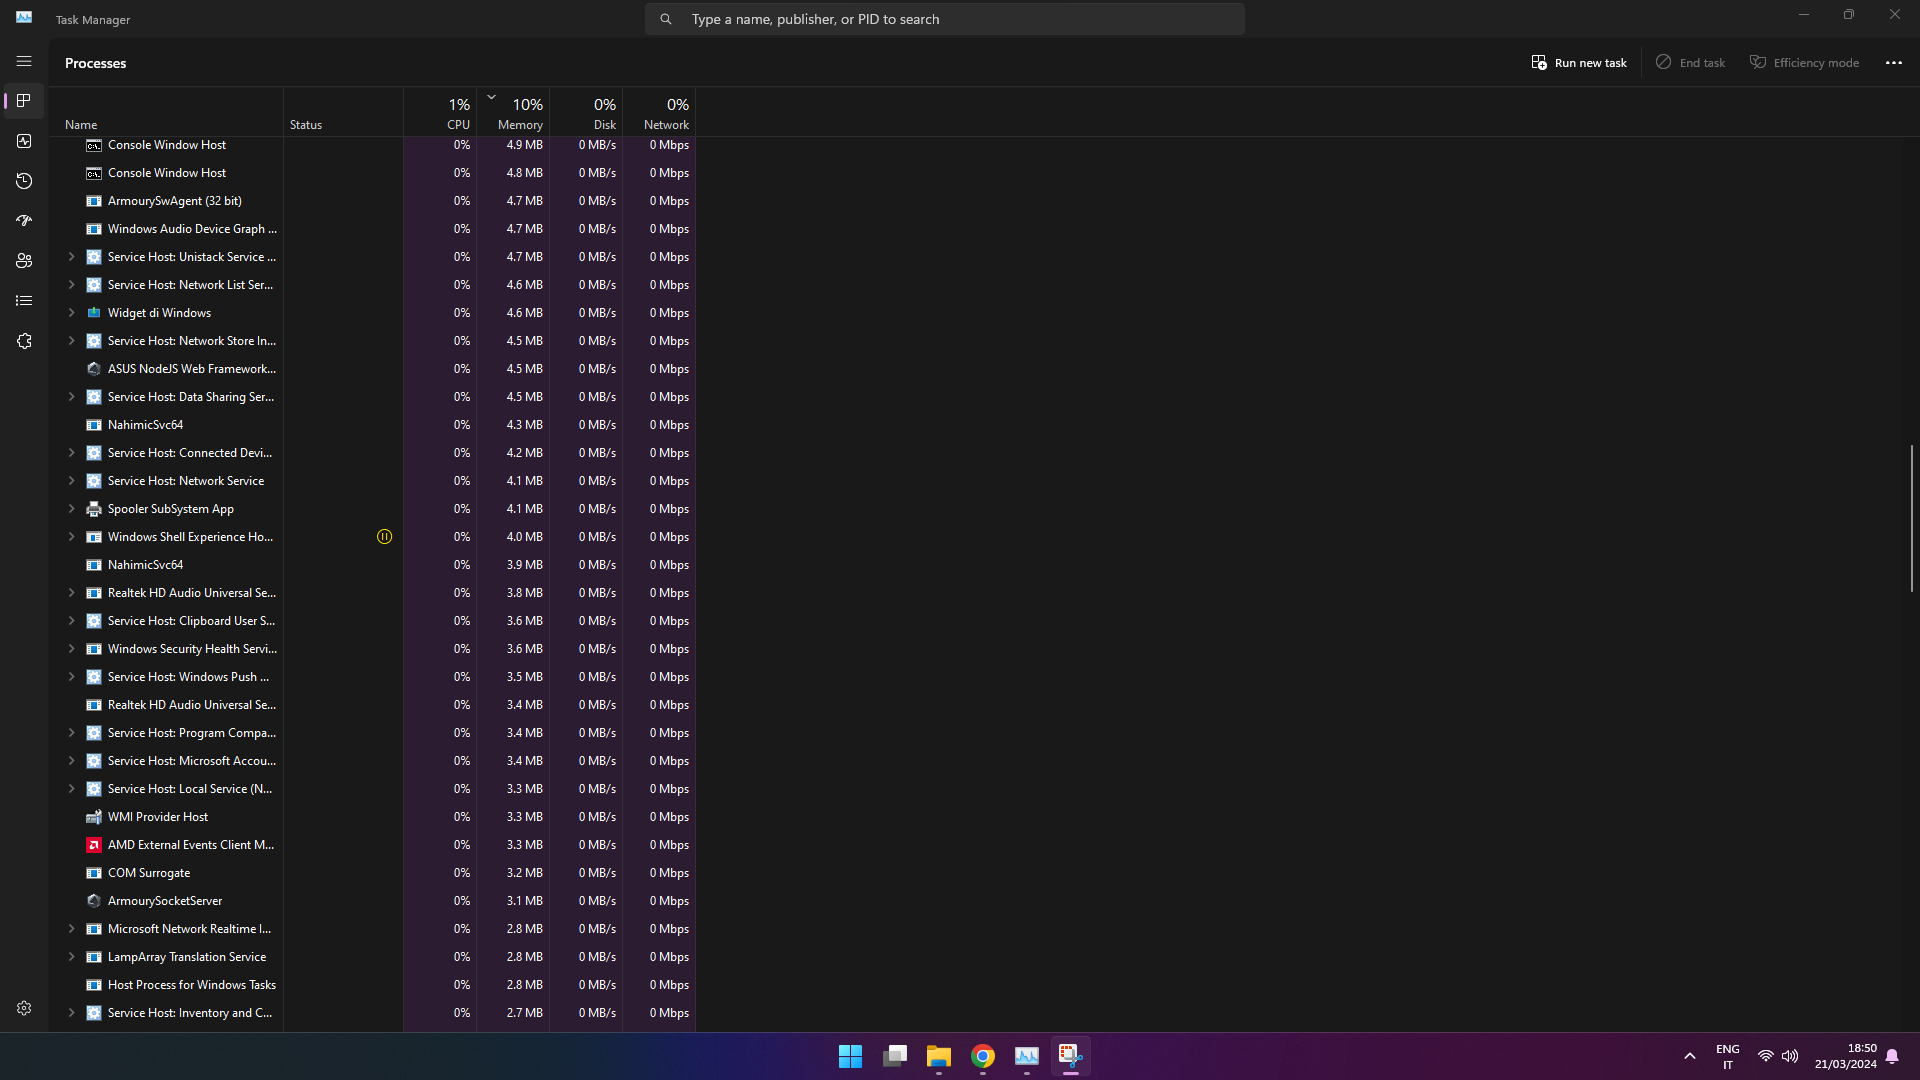Select Microsoft Network Realtime Inspection row
The image size is (1920, 1080).
[372, 929]
